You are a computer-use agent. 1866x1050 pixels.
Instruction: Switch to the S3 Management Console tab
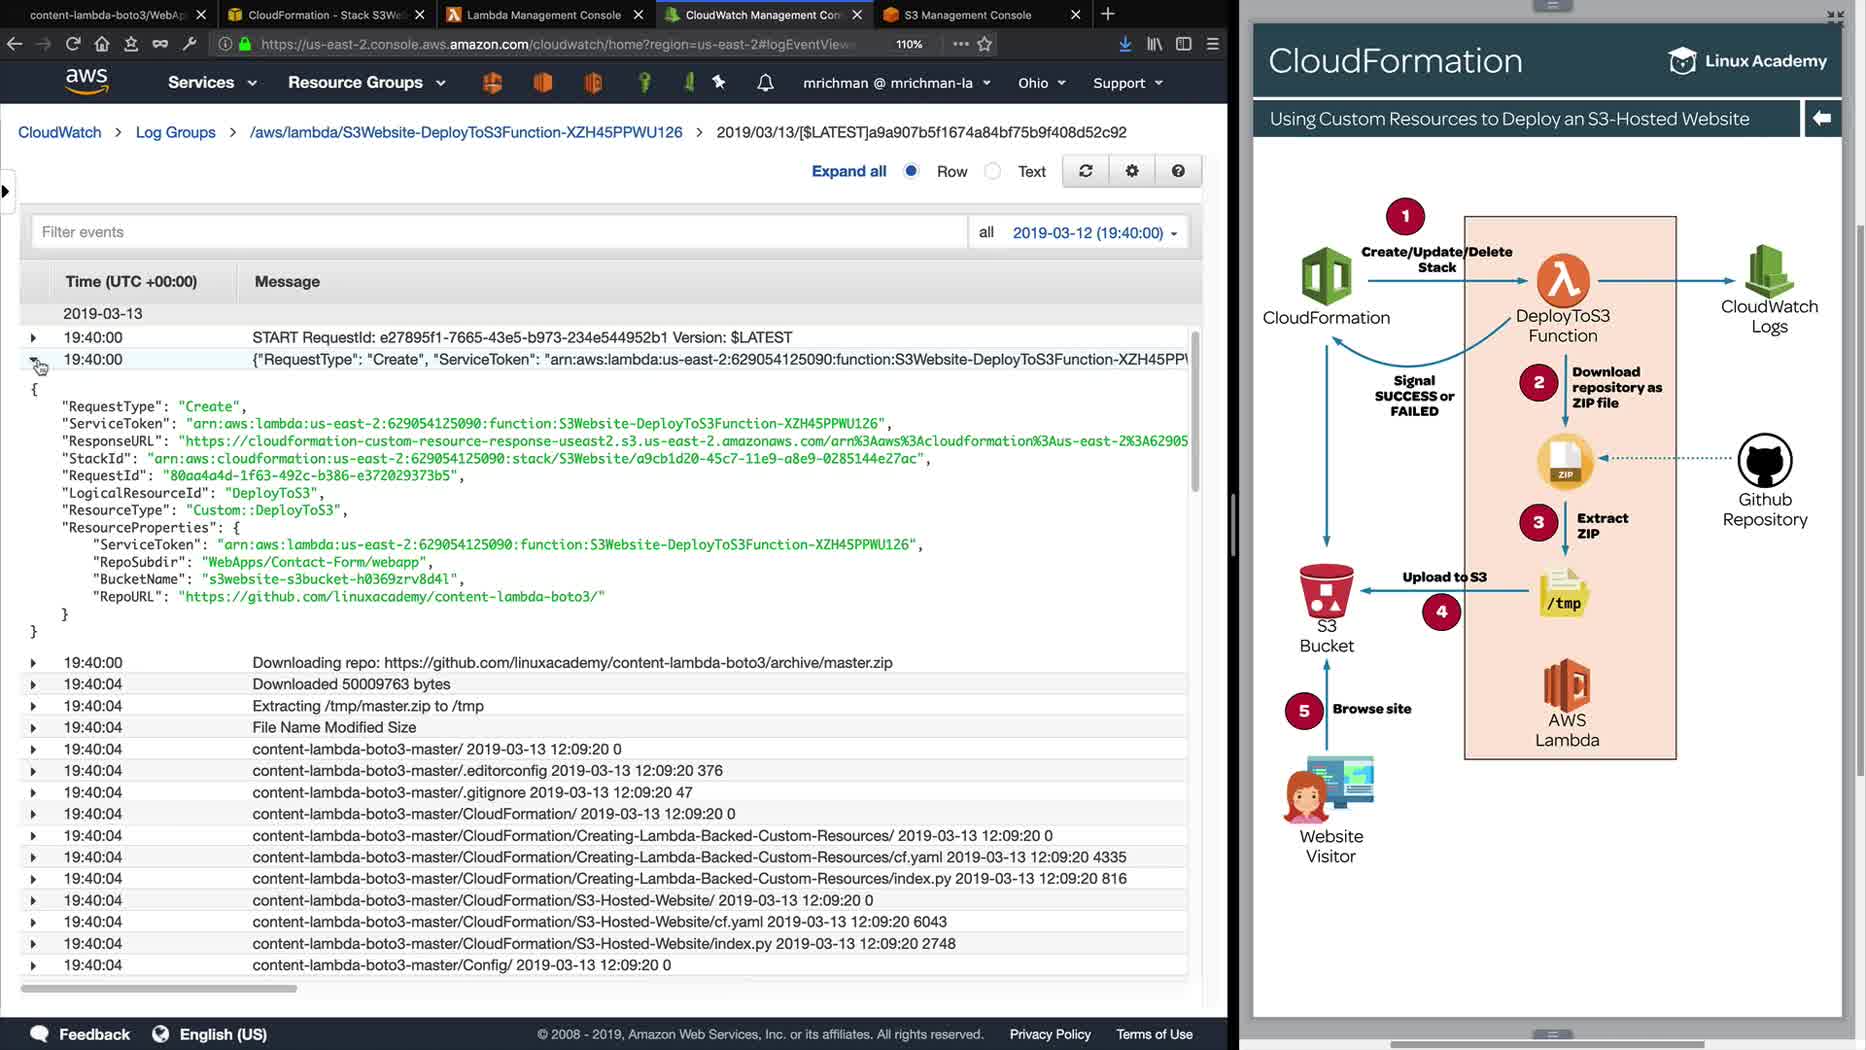(967, 15)
